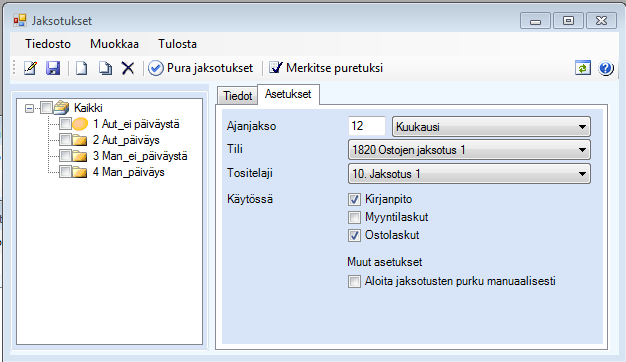Screen dimensions: 626x362
Task: Click the Tili label
Action: [x=235, y=149]
